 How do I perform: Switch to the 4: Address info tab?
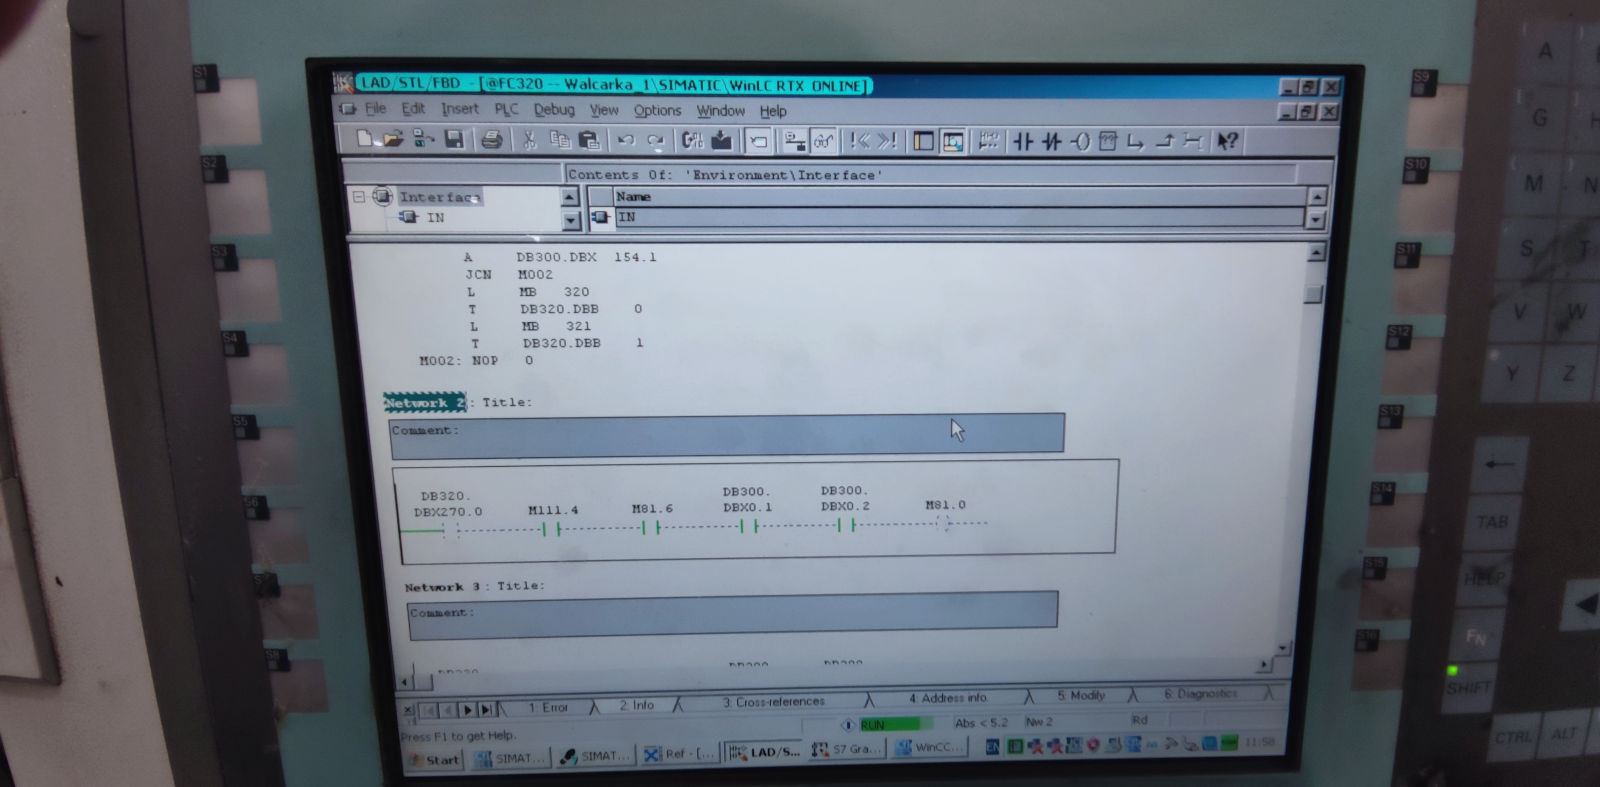(x=947, y=698)
